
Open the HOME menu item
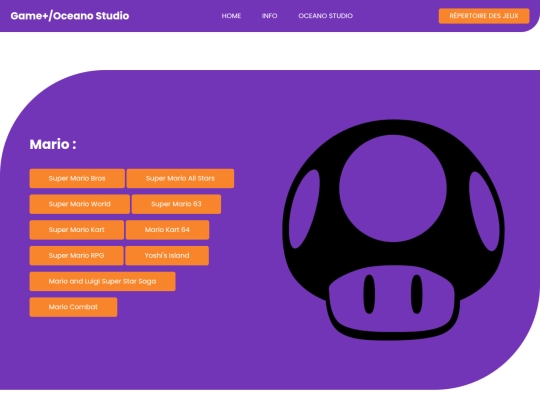point(231,16)
